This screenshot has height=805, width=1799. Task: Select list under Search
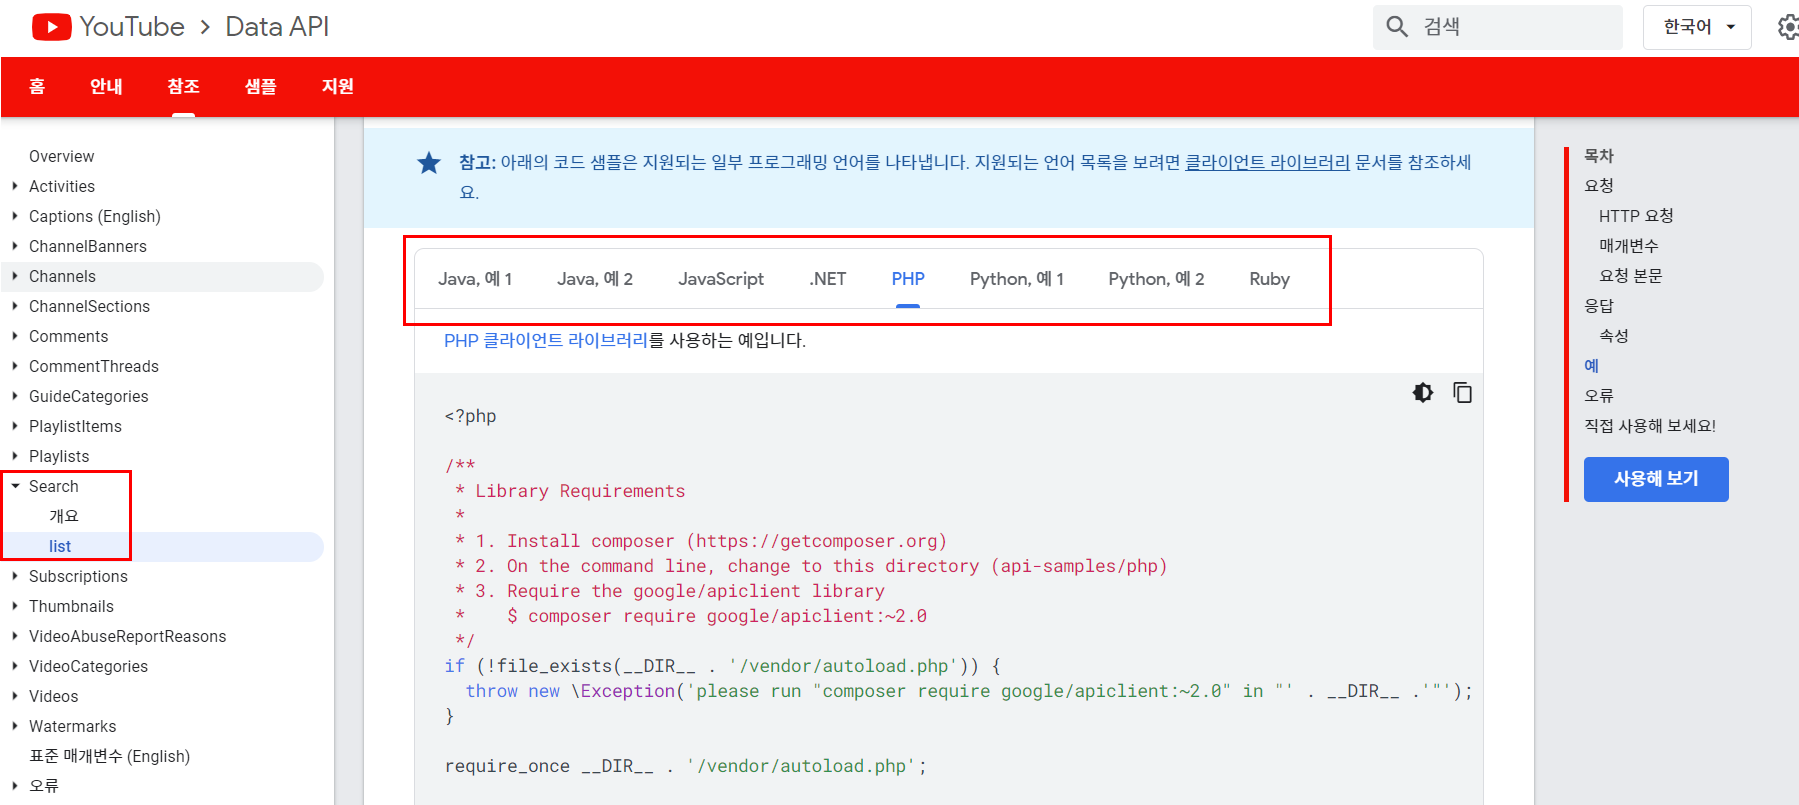[60, 547]
